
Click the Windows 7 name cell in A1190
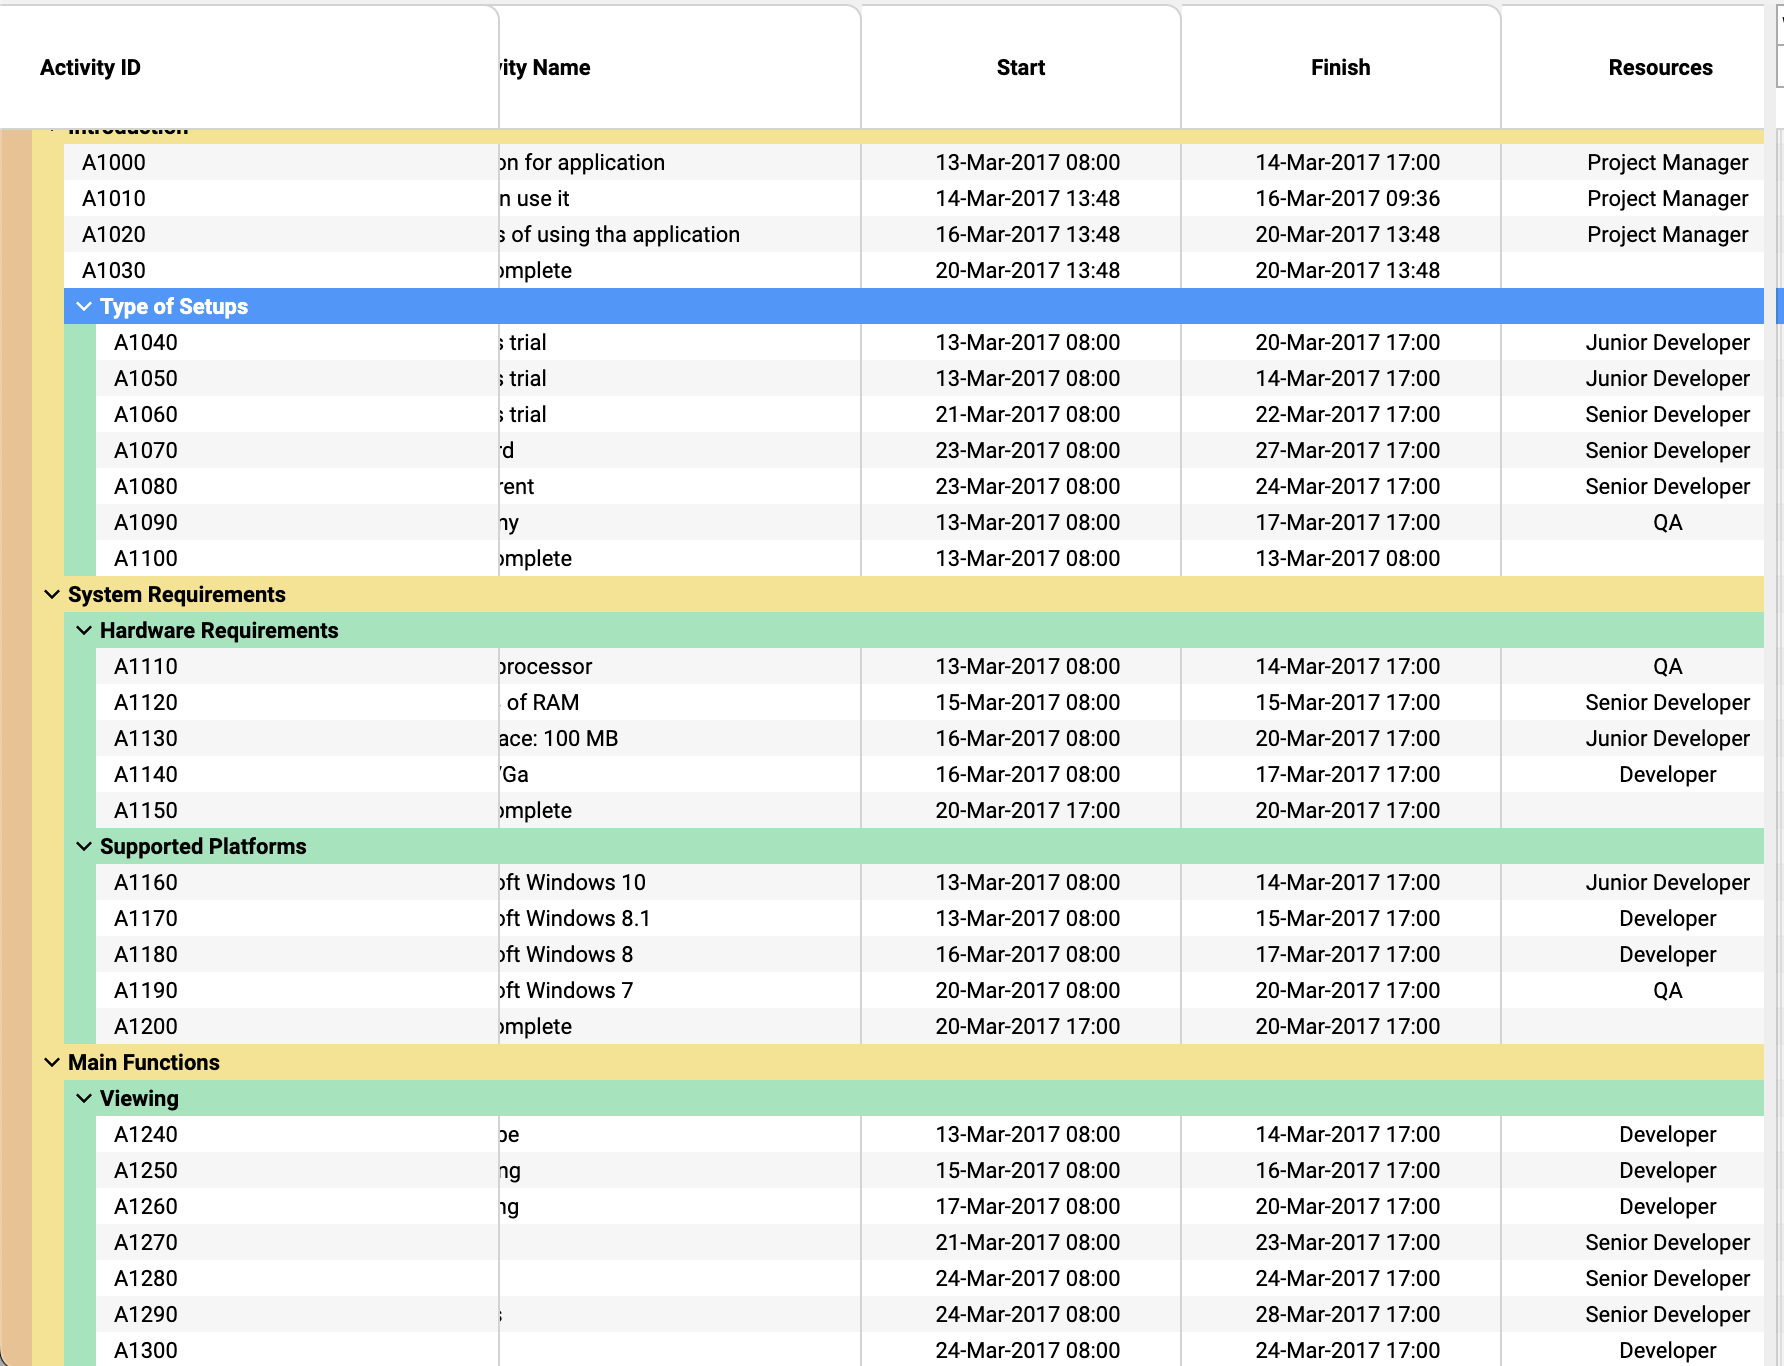tap(567, 991)
